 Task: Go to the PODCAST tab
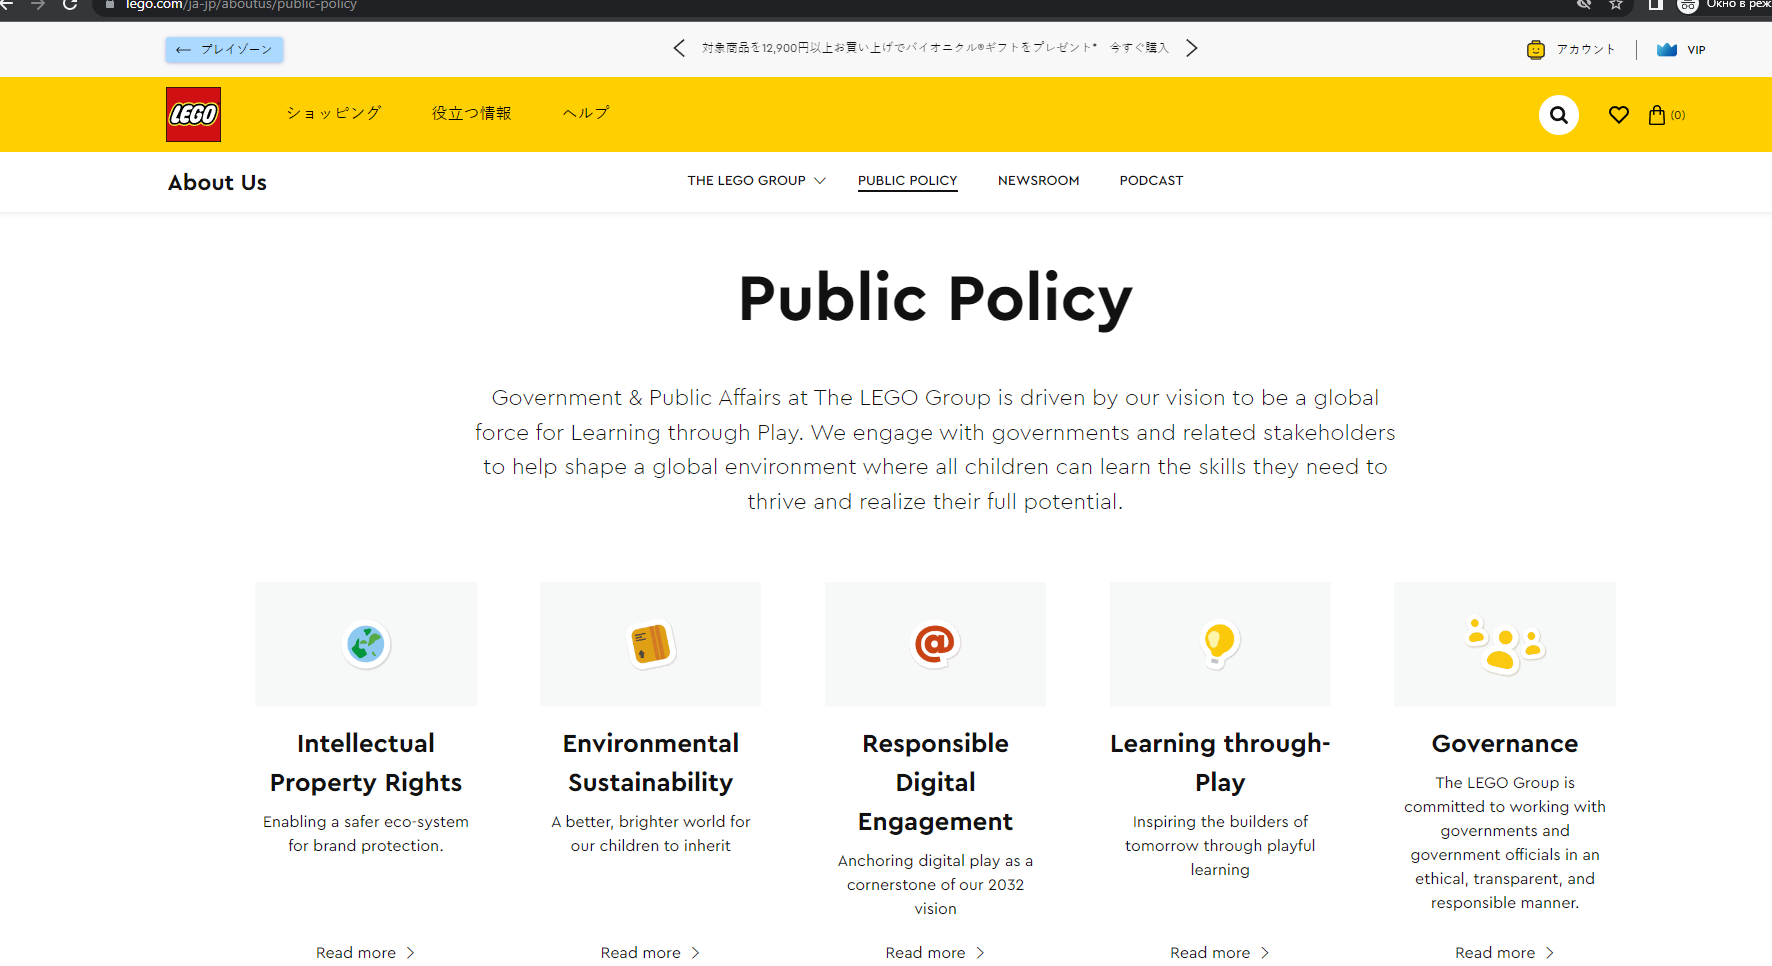[1151, 181]
